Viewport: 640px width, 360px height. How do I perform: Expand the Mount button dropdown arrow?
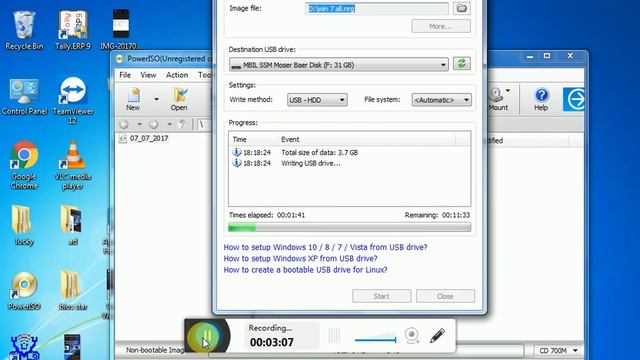pos(508,91)
